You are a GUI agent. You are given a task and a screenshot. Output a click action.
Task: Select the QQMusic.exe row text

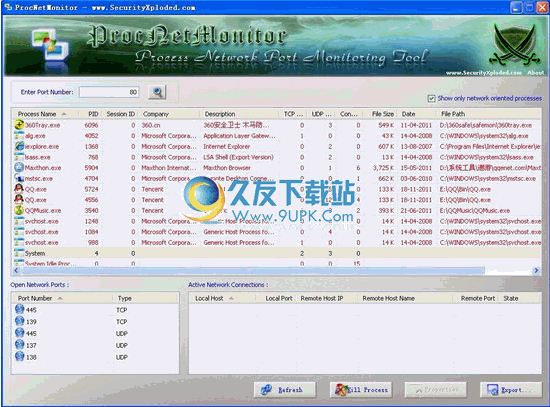[x=43, y=211]
